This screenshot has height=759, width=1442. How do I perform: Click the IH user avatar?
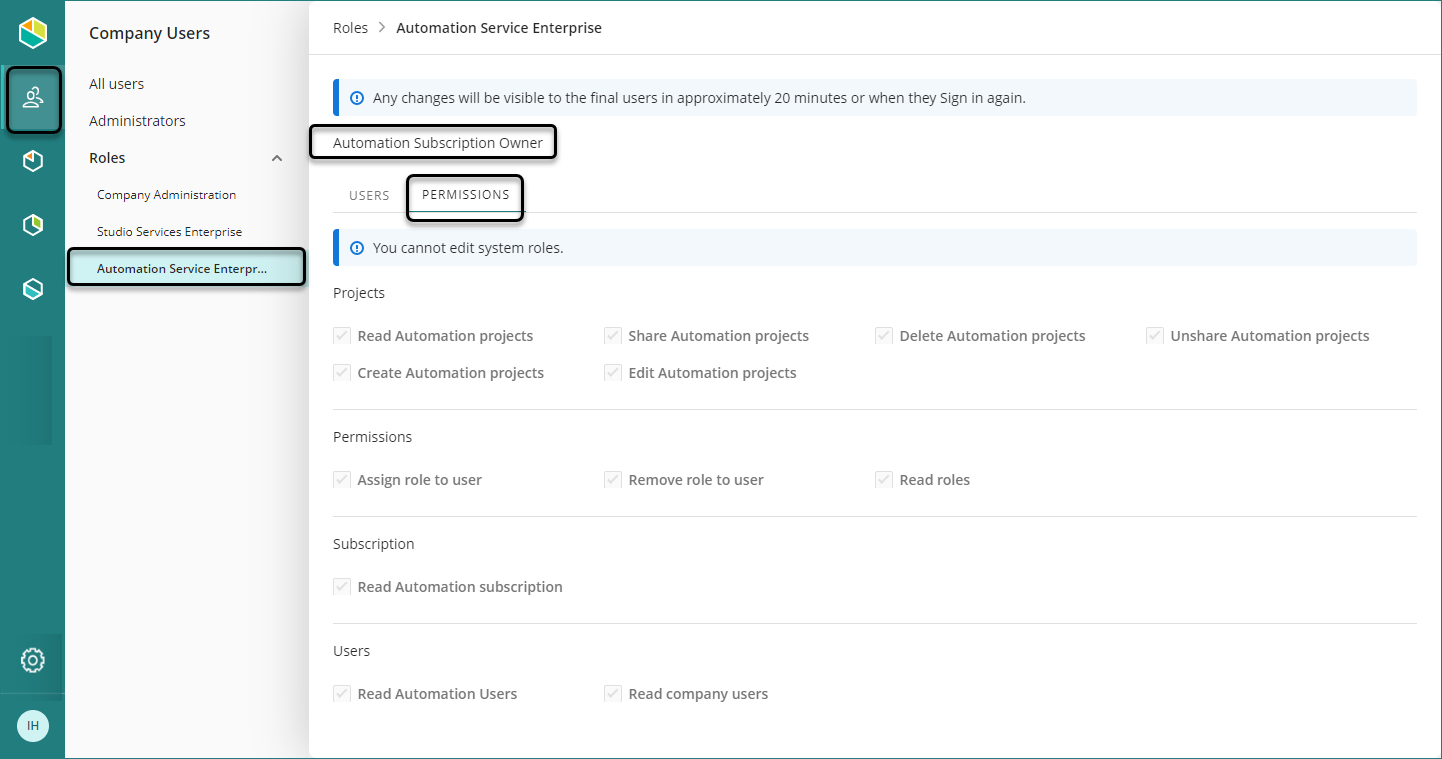click(x=33, y=725)
